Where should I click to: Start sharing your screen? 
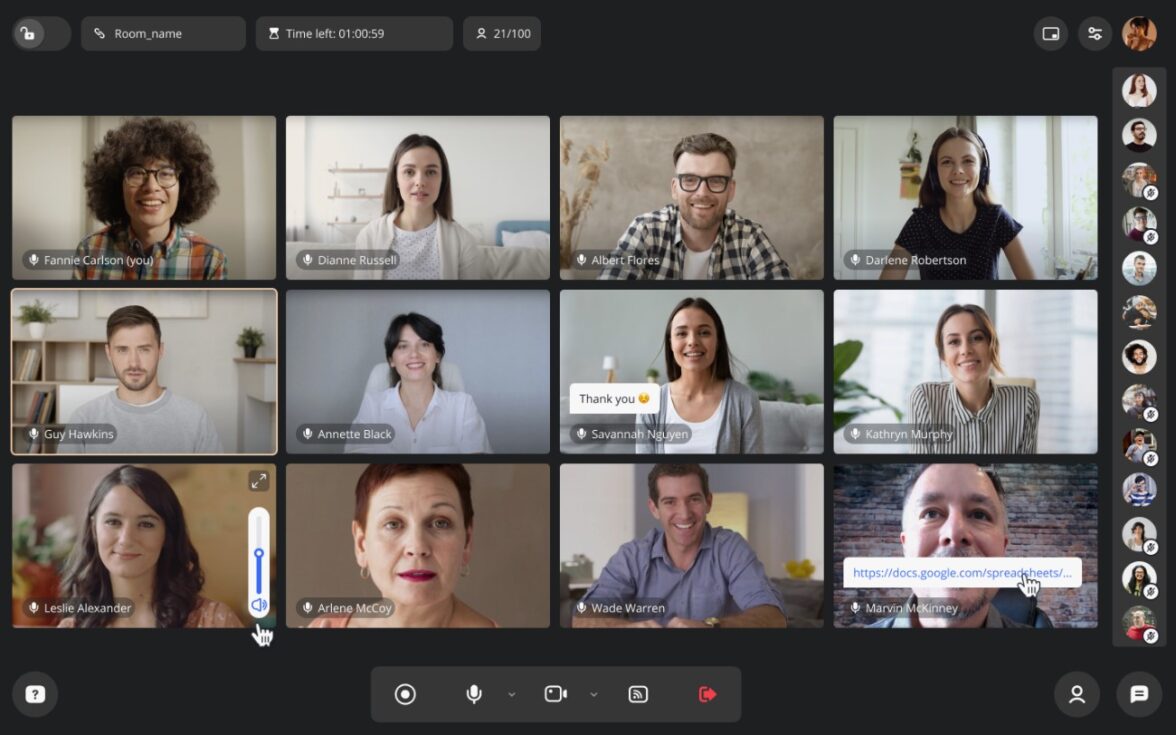pos(638,693)
